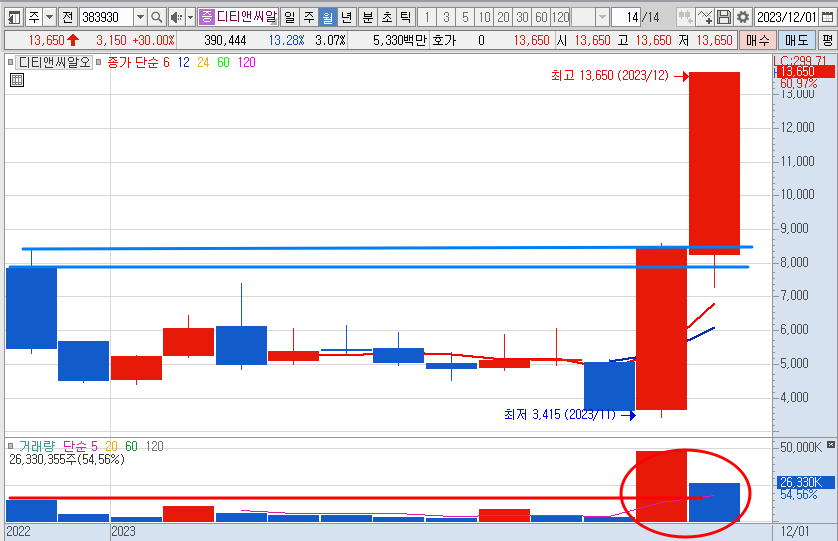Click the 종가 단순 indicator label

coord(133,63)
